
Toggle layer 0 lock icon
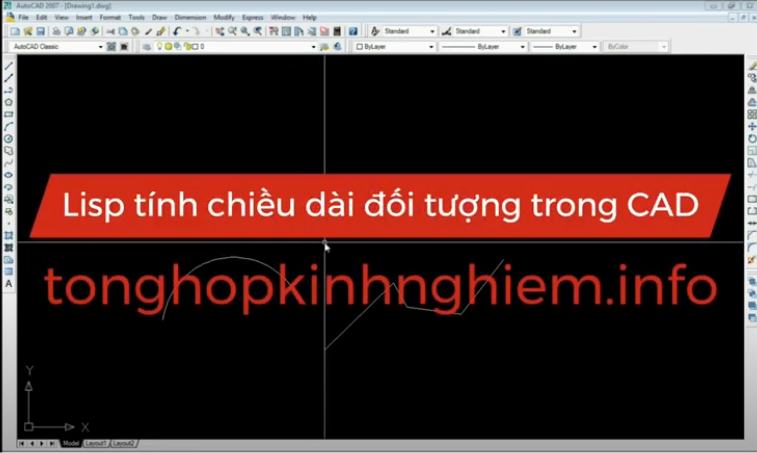coord(187,47)
